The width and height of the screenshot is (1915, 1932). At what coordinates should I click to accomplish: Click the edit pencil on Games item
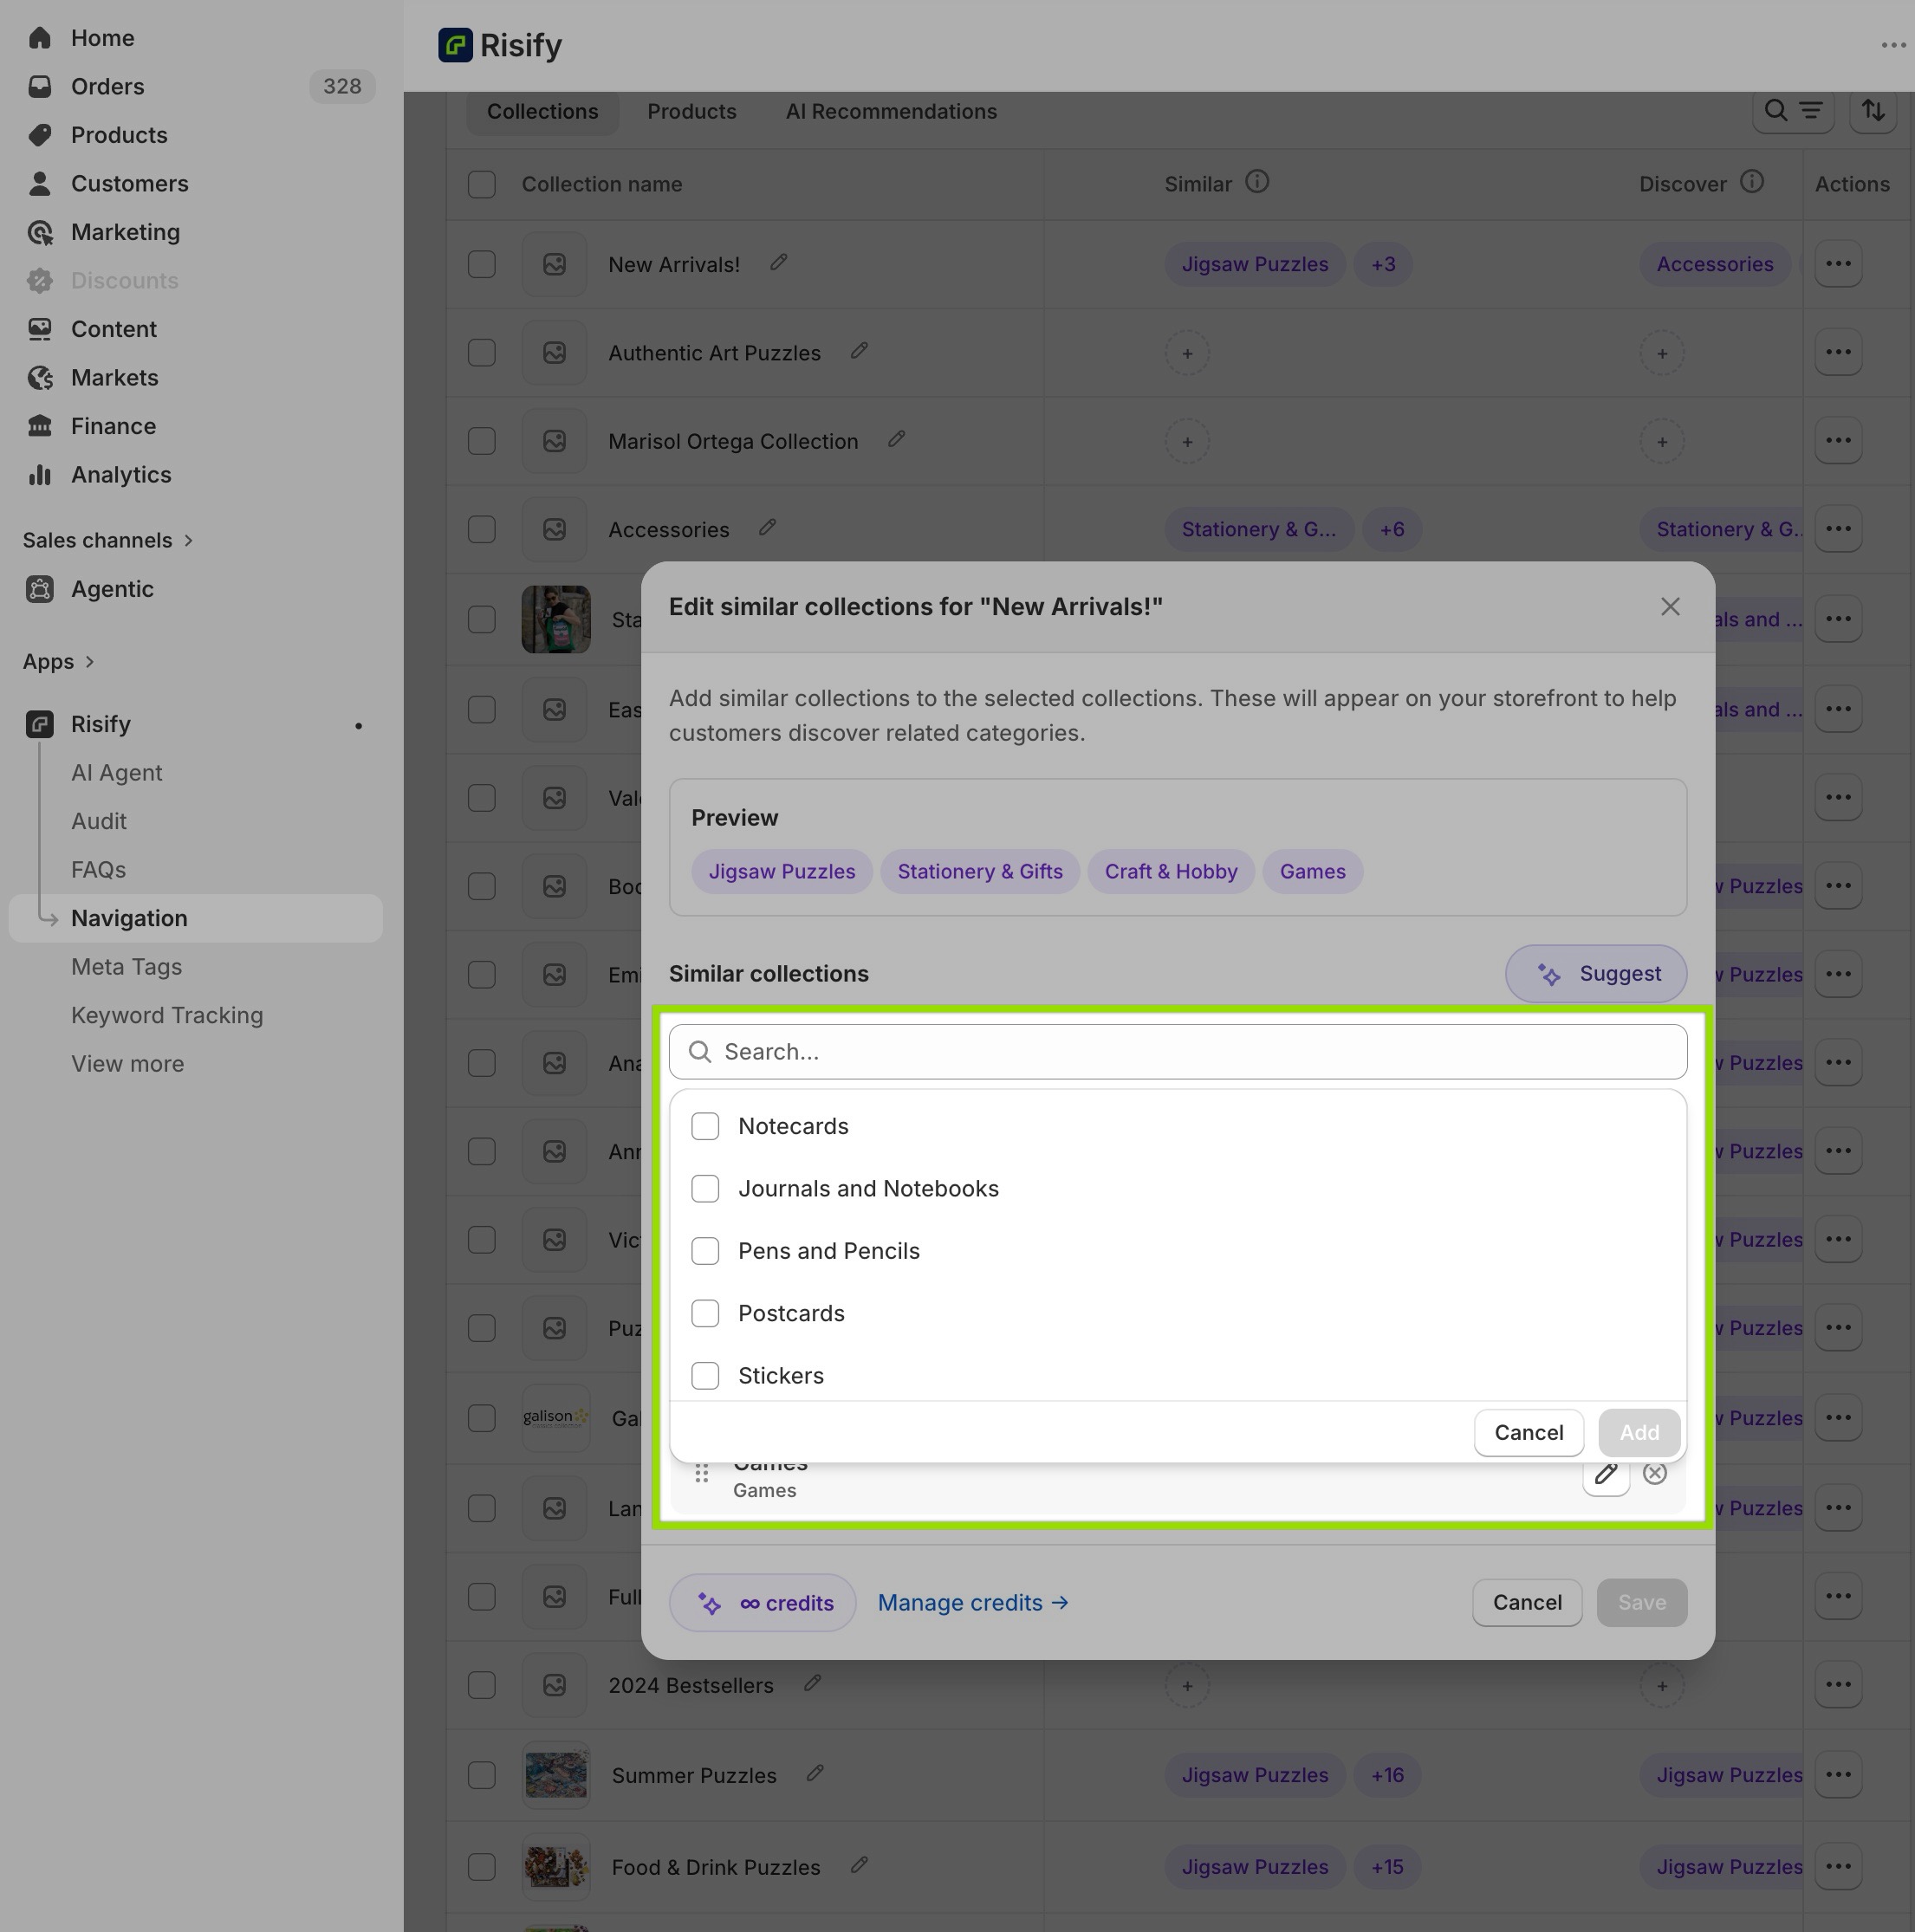[1606, 1473]
